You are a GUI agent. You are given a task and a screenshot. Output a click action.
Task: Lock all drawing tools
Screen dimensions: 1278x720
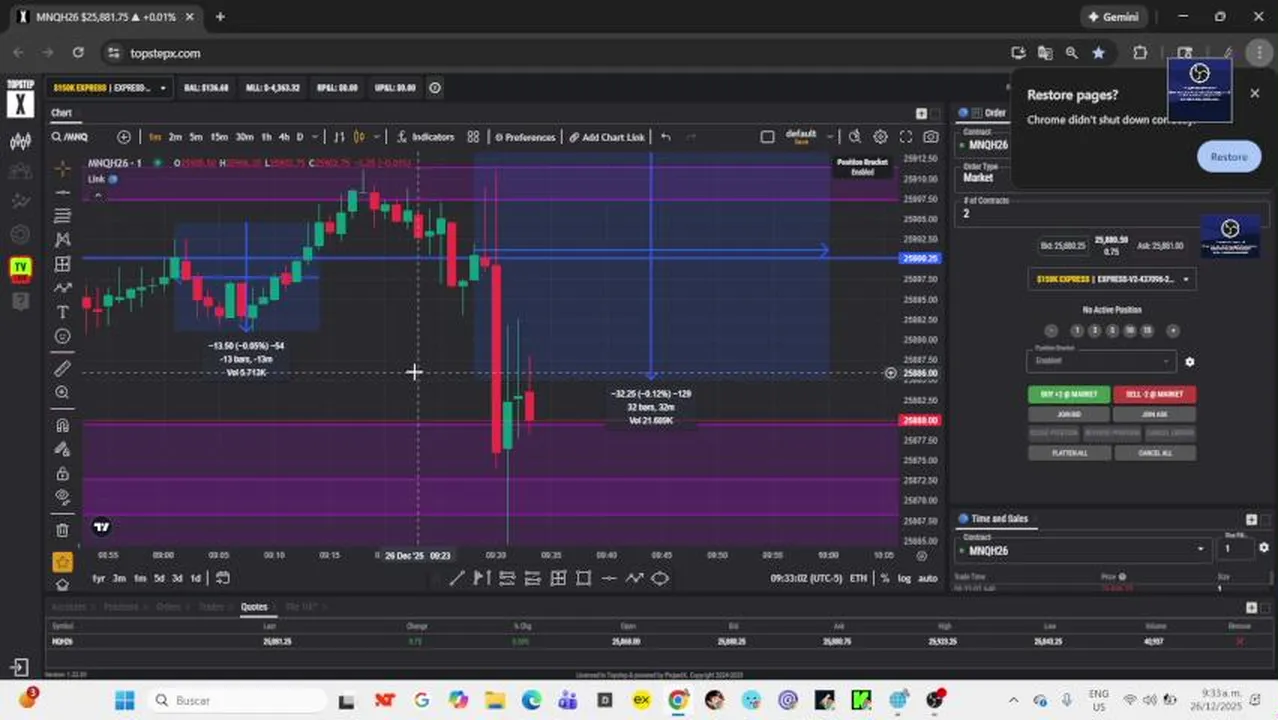[62, 473]
